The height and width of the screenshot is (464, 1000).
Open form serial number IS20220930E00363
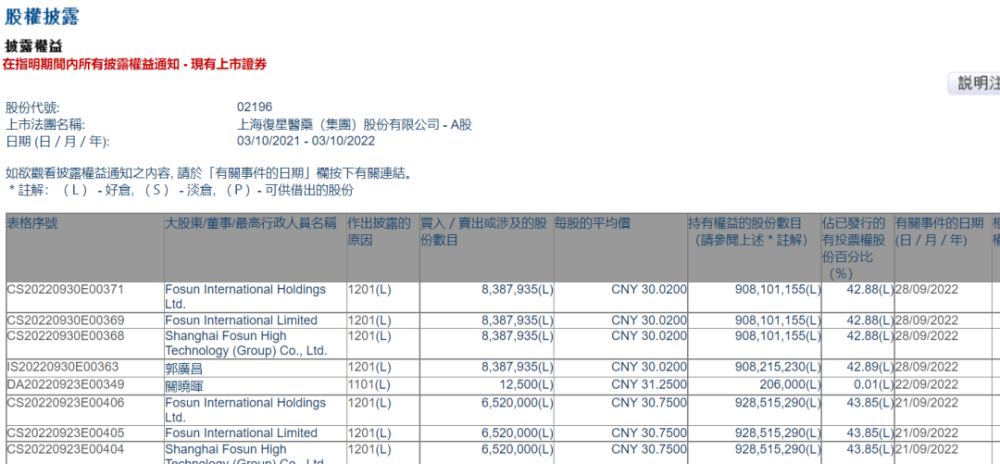[66, 368]
